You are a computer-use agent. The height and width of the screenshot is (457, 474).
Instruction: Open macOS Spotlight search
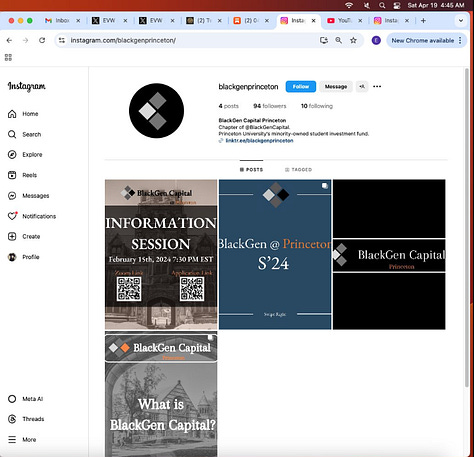click(382, 5)
